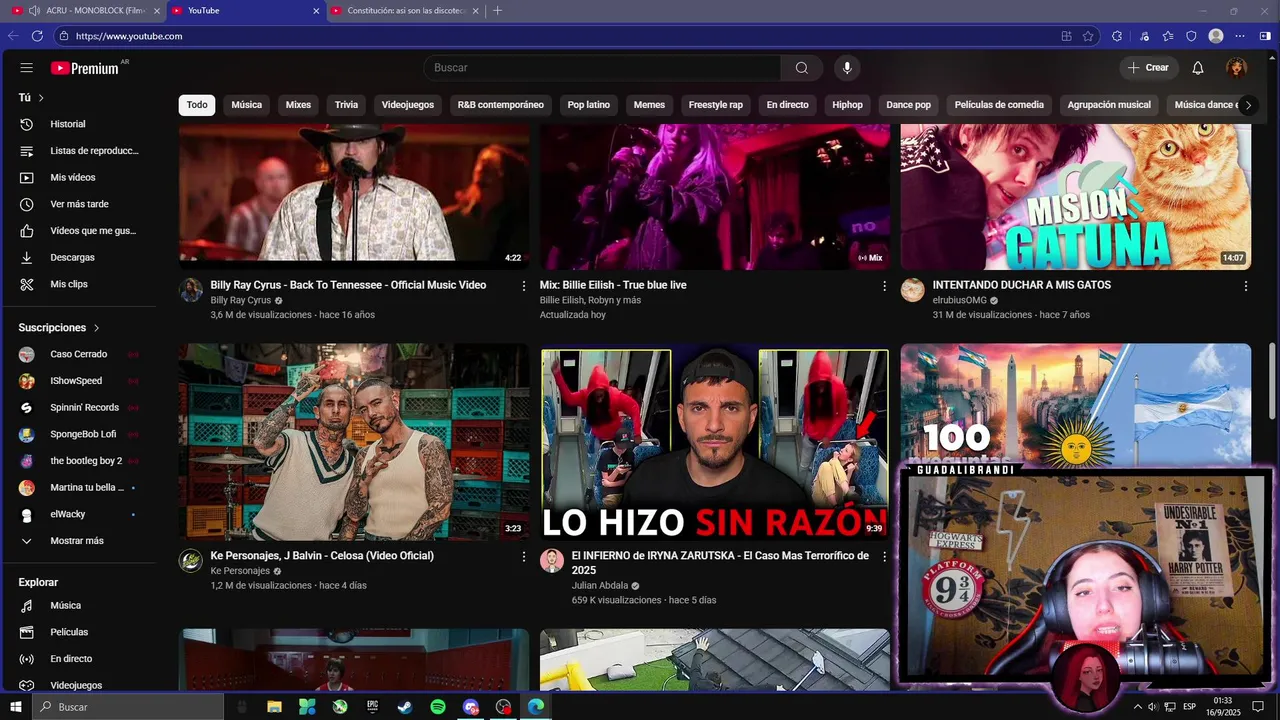The width and height of the screenshot is (1280, 720).
Task: Open Historial in the sidebar
Action: pos(78,124)
